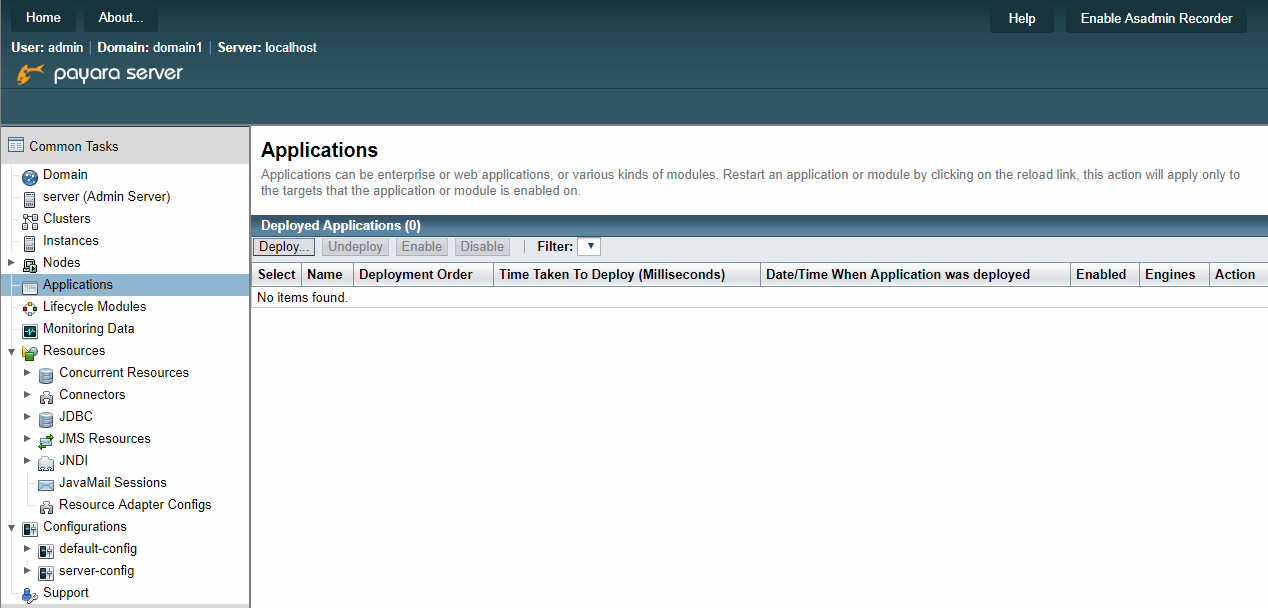Click the Monitoring Data chart icon
Screen dimensions: 1268x608
click(30, 328)
